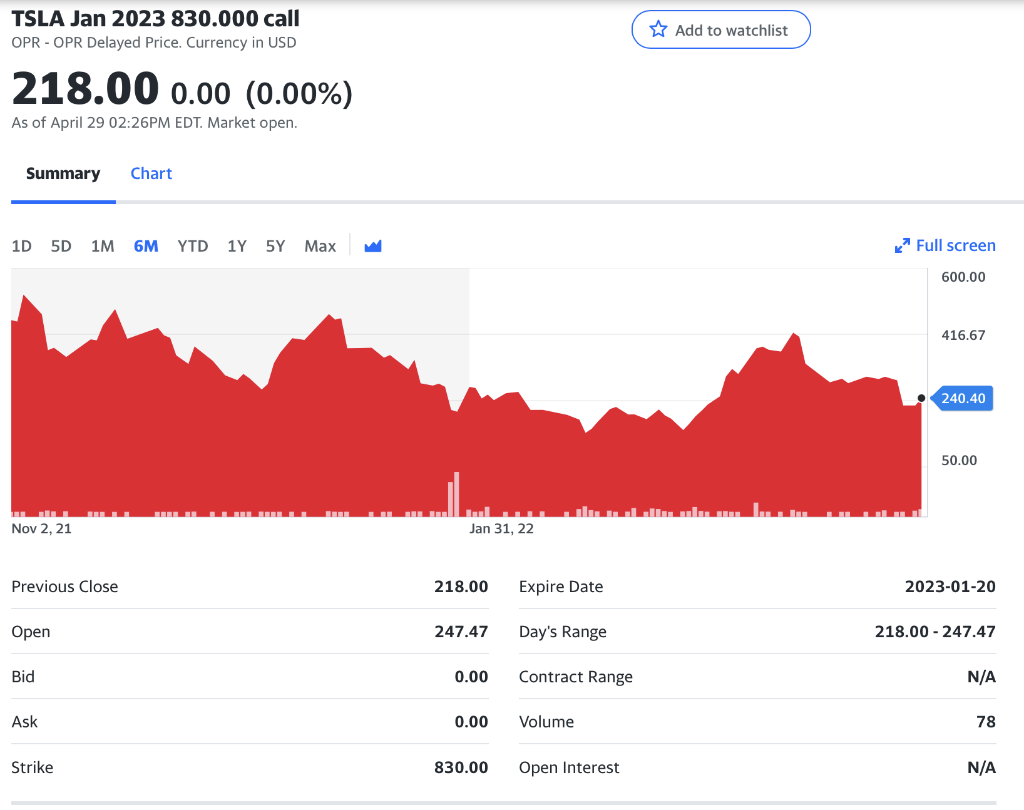Screen dimensions: 1024x810
Task: Click the 240.40 current price marker
Action: click(962, 398)
